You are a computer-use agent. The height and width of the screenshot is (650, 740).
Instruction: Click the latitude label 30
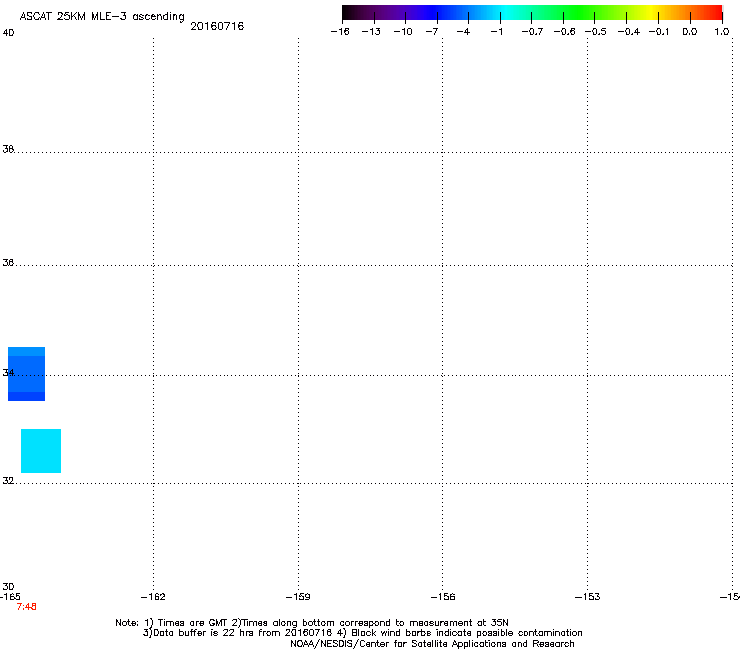(x=8, y=587)
